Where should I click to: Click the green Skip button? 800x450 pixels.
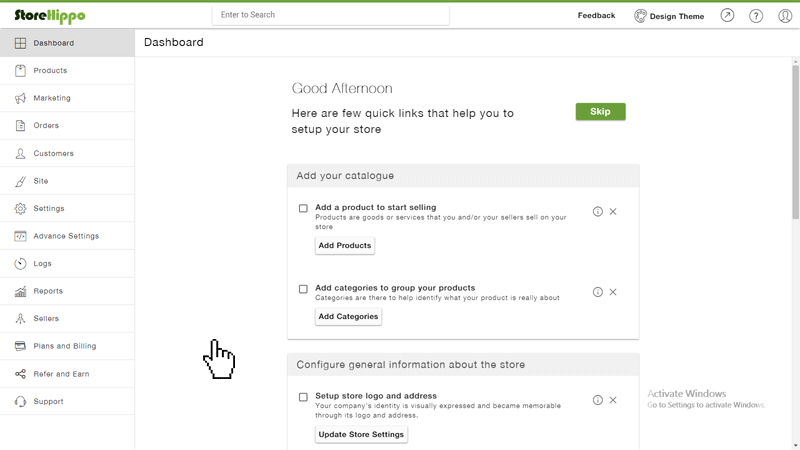[x=601, y=112]
